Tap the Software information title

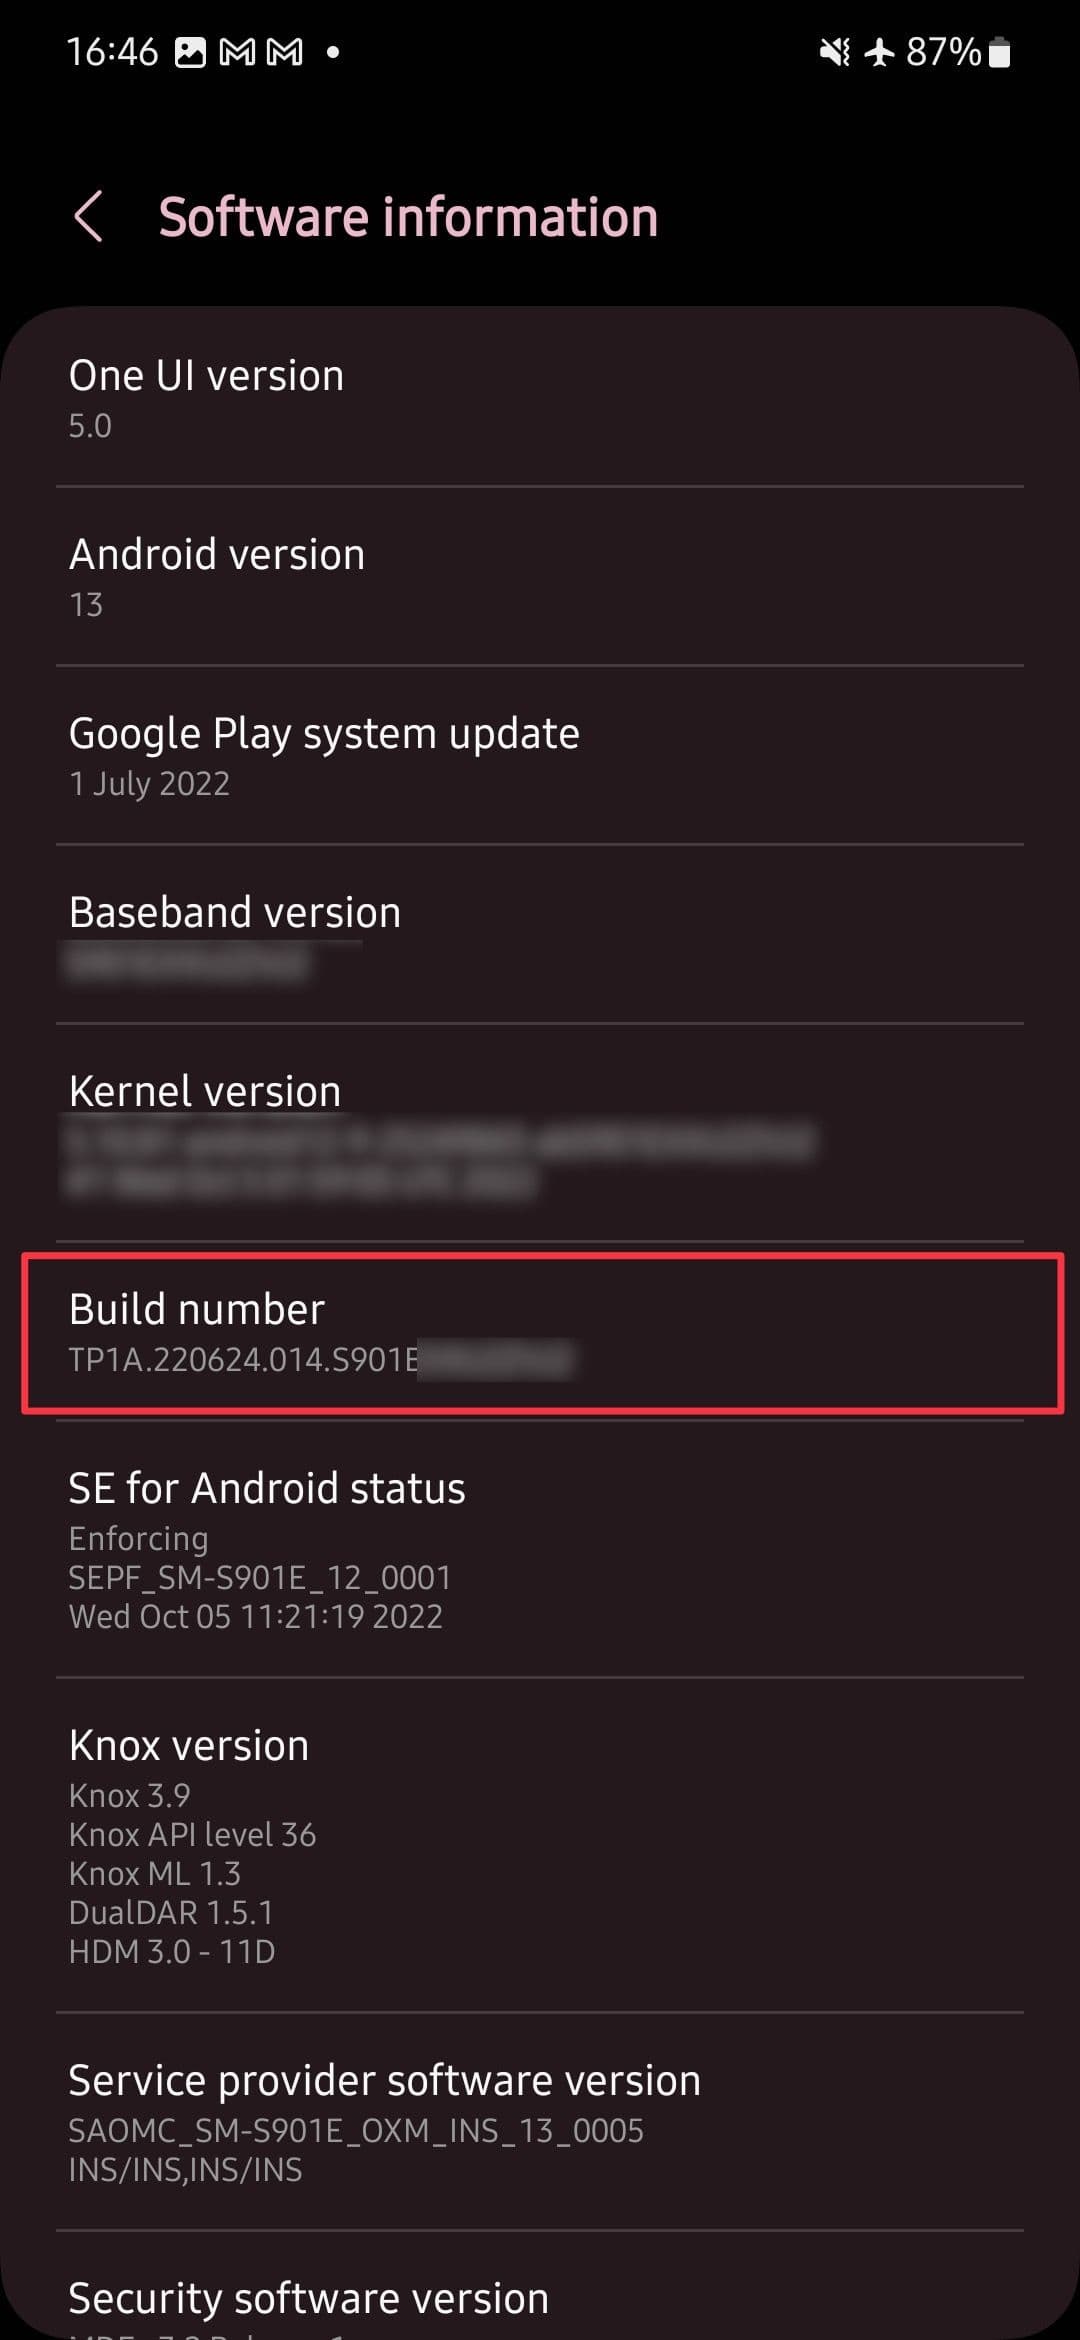pos(408,217)
